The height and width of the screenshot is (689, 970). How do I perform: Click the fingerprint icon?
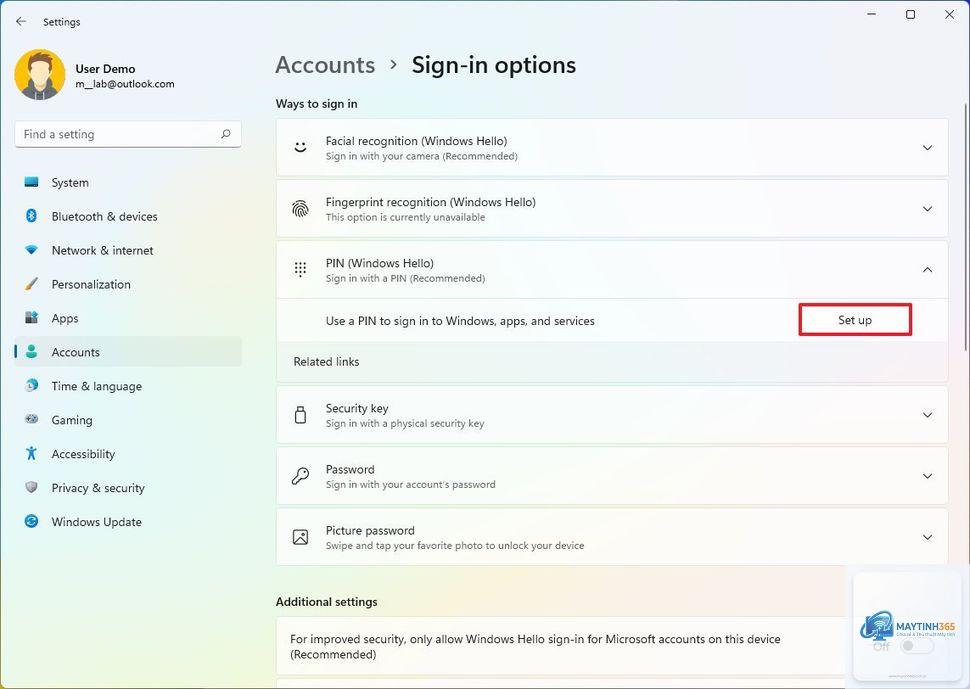(301, 208)
